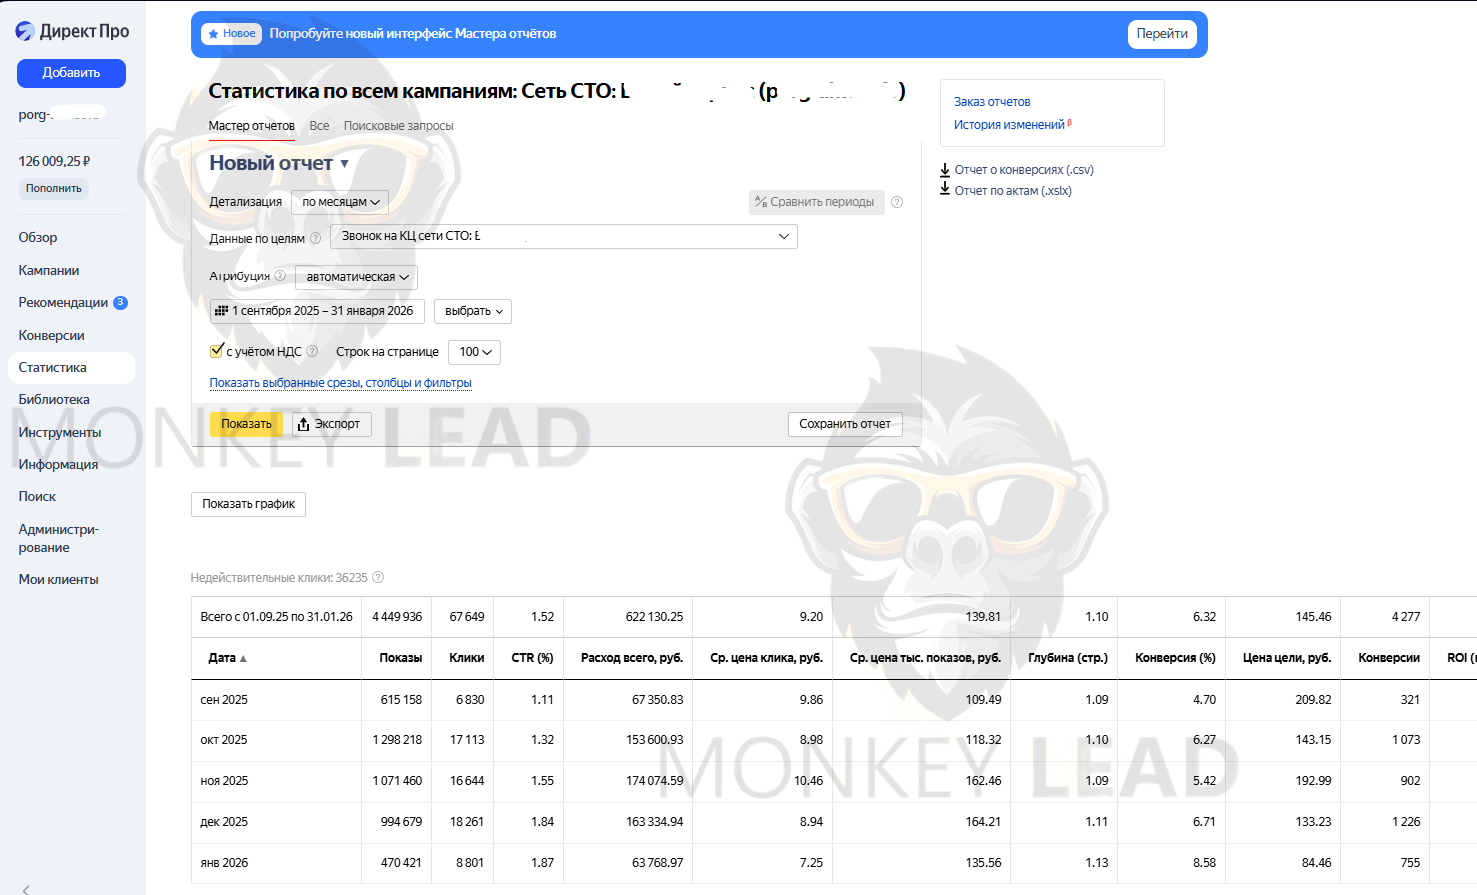This screenshot has height=895, width=1477.
Task: Open the История изменений link
Action: point(1008,125)
